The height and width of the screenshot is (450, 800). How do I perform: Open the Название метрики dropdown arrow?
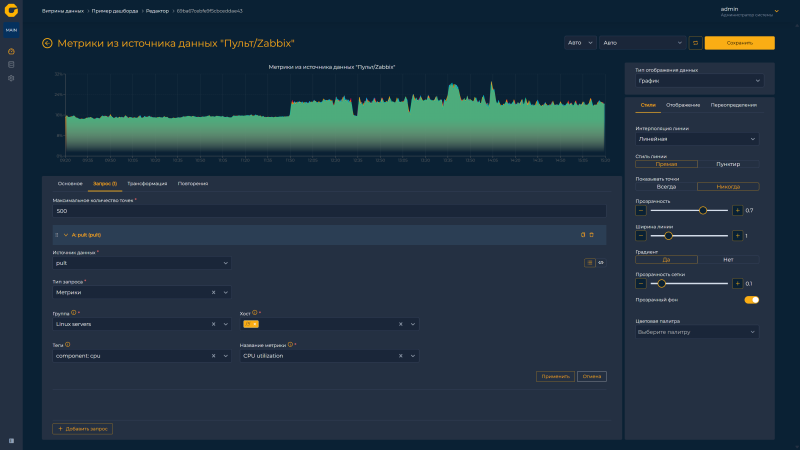(413, 356)
